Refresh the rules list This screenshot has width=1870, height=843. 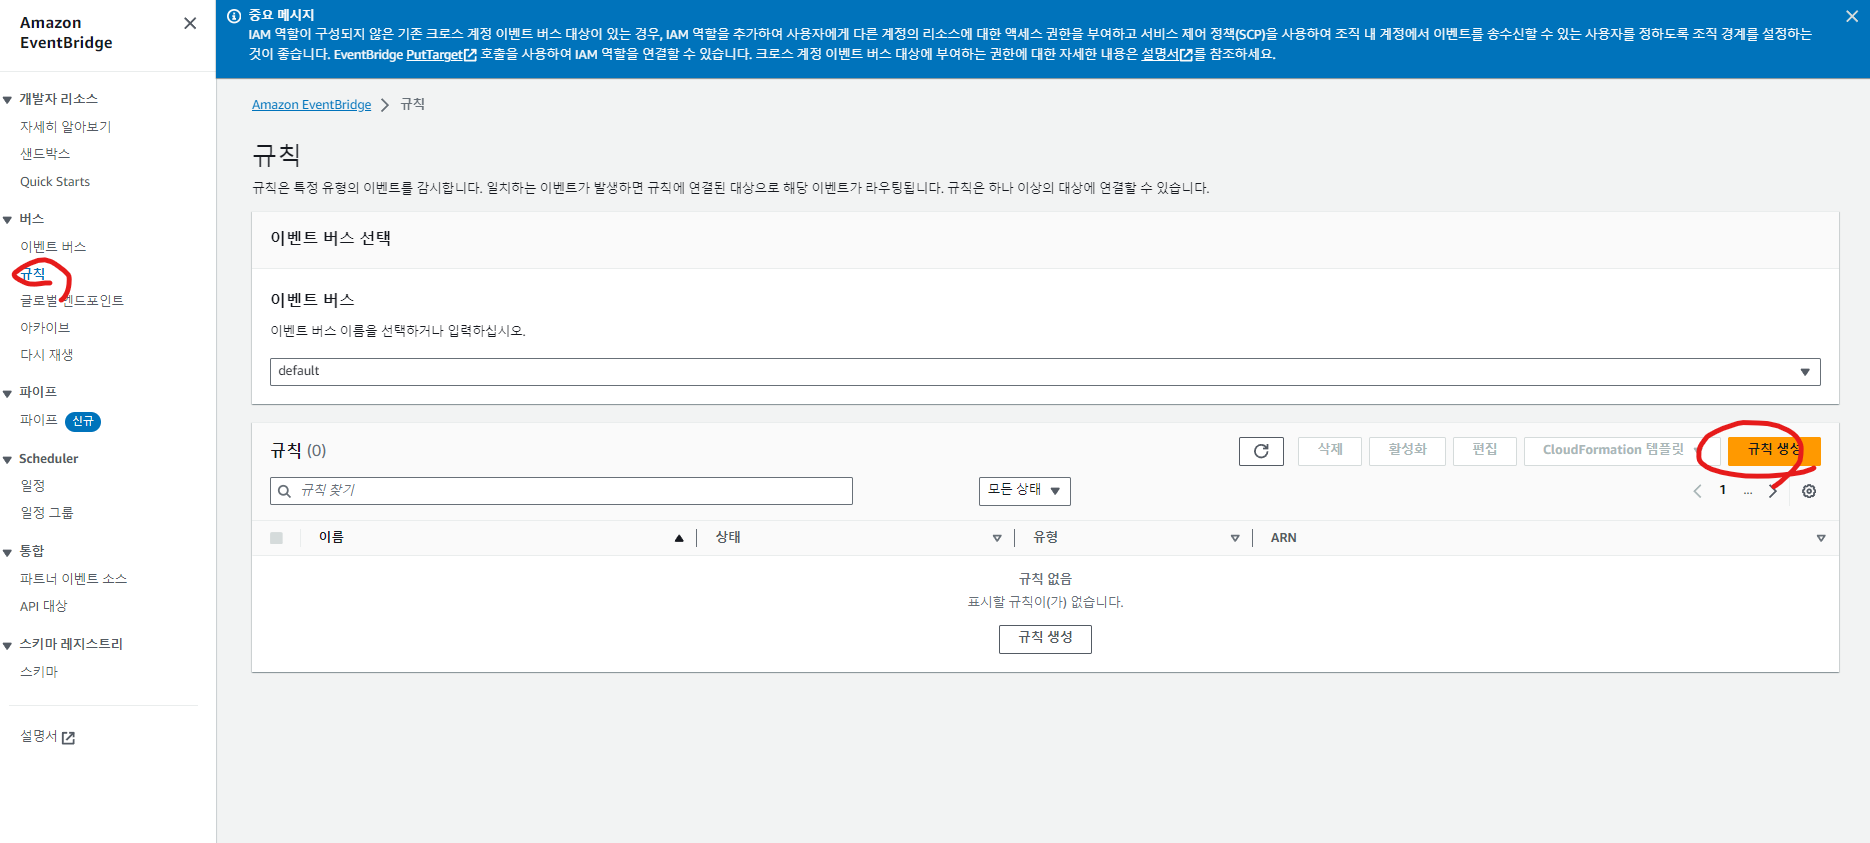[x=1261, y=451]
